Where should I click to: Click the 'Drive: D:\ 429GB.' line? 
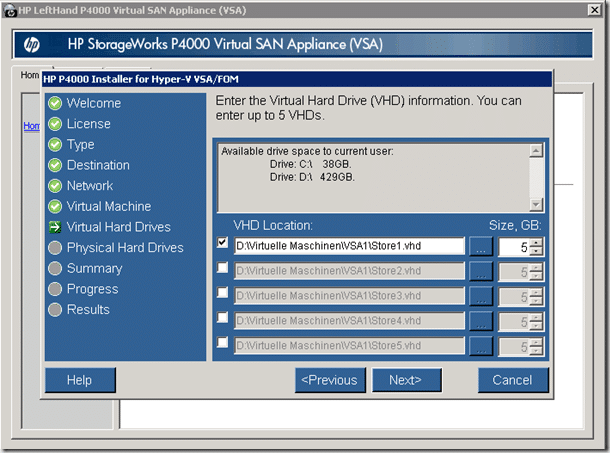(312, 177)
